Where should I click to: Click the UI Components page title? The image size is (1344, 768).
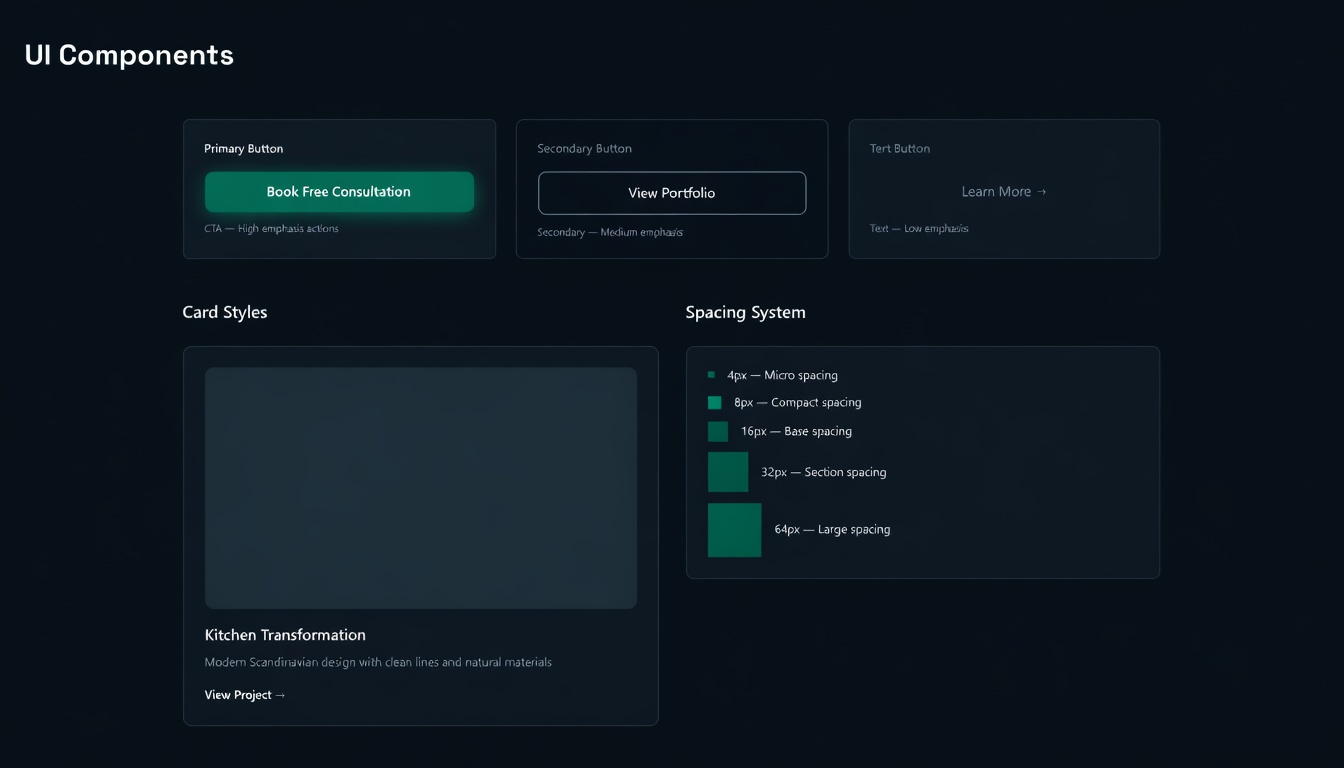coord(129,55)
